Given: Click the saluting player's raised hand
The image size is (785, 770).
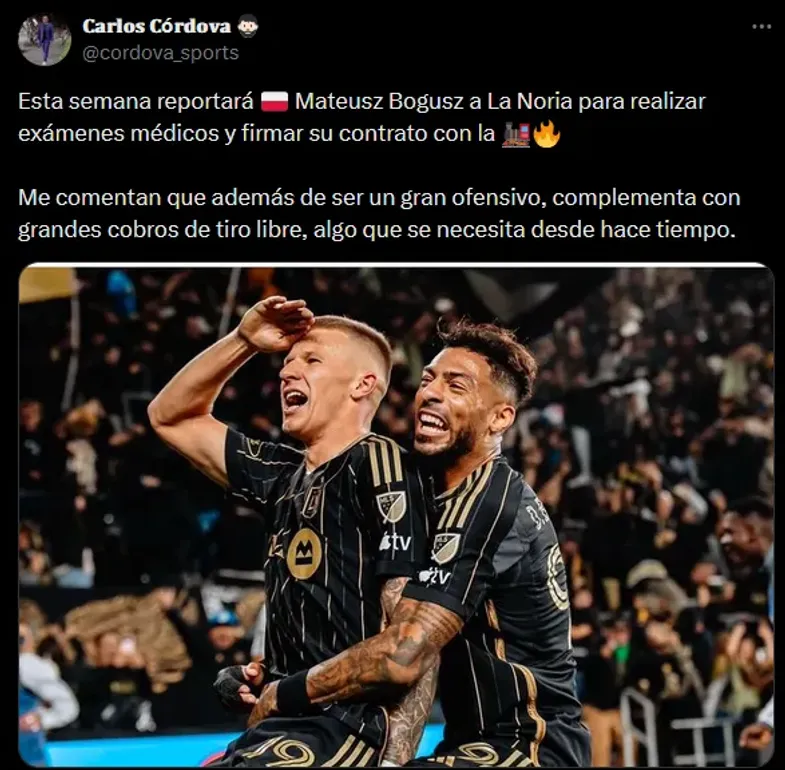Looking at the screenshot, I should pyautogui.click(x=275, y=324).
